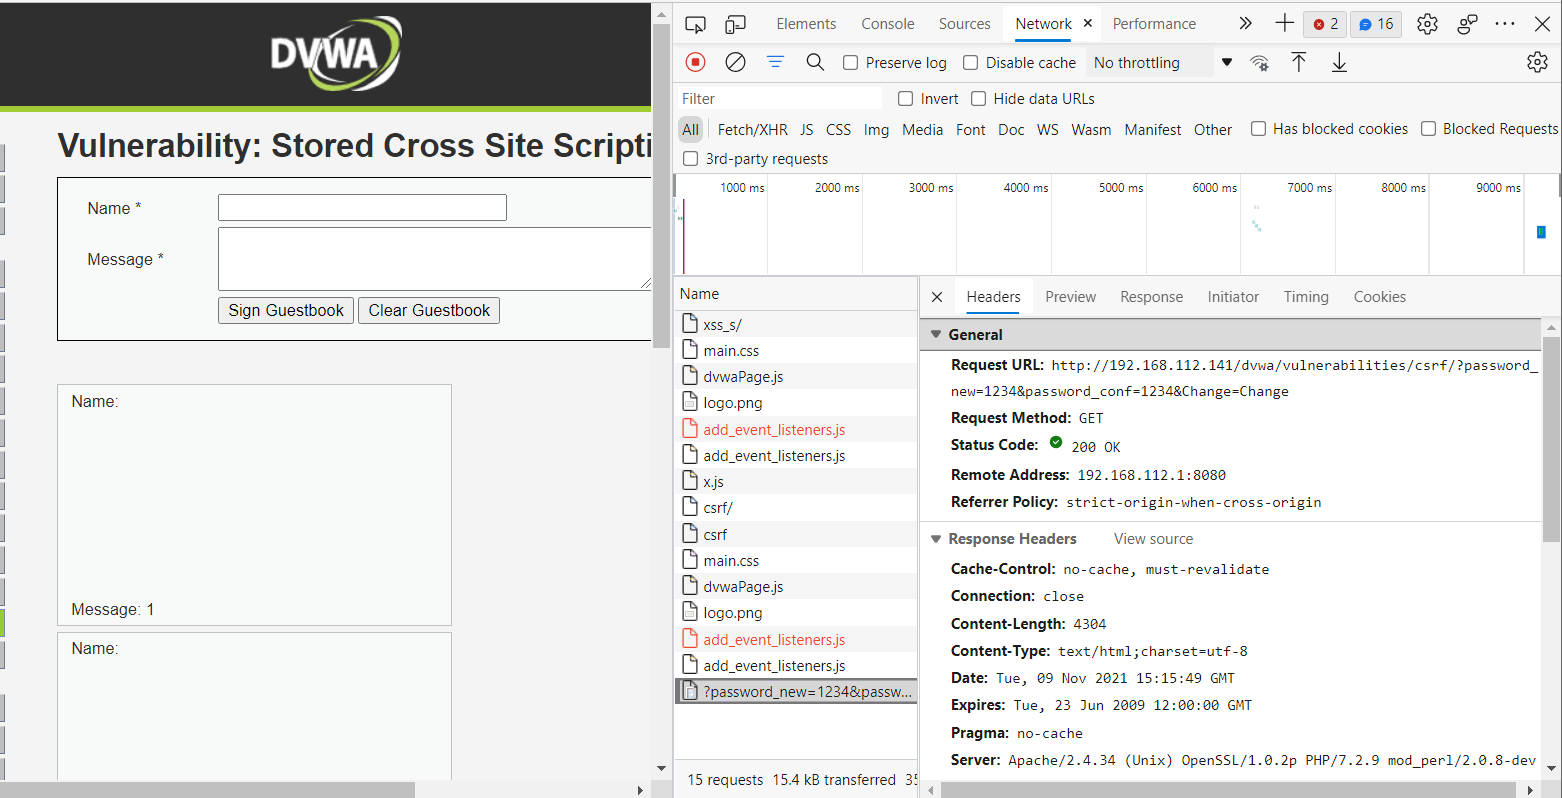The image size is (1562, 798).
Task: Click the DVWA logo
Action: tap(336, 53)
